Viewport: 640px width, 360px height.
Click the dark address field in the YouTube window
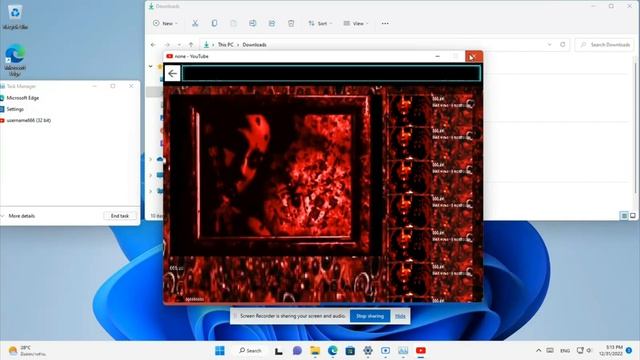[331, 73]
